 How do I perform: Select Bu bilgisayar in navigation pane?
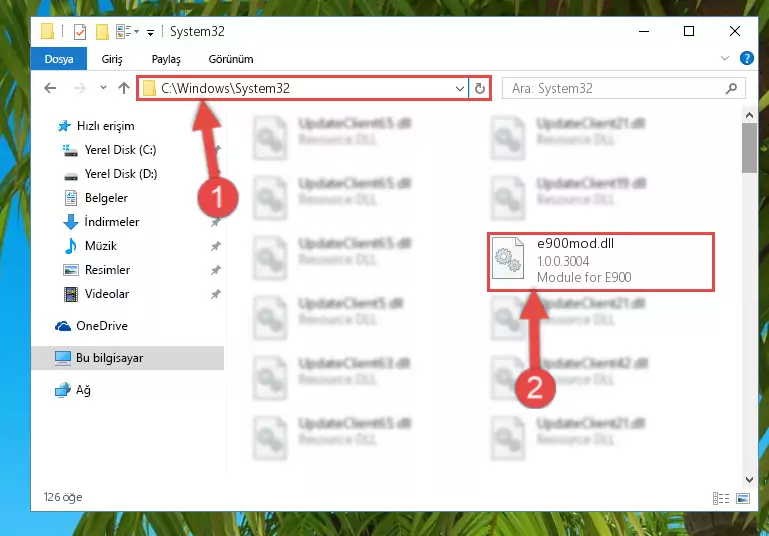128,358
